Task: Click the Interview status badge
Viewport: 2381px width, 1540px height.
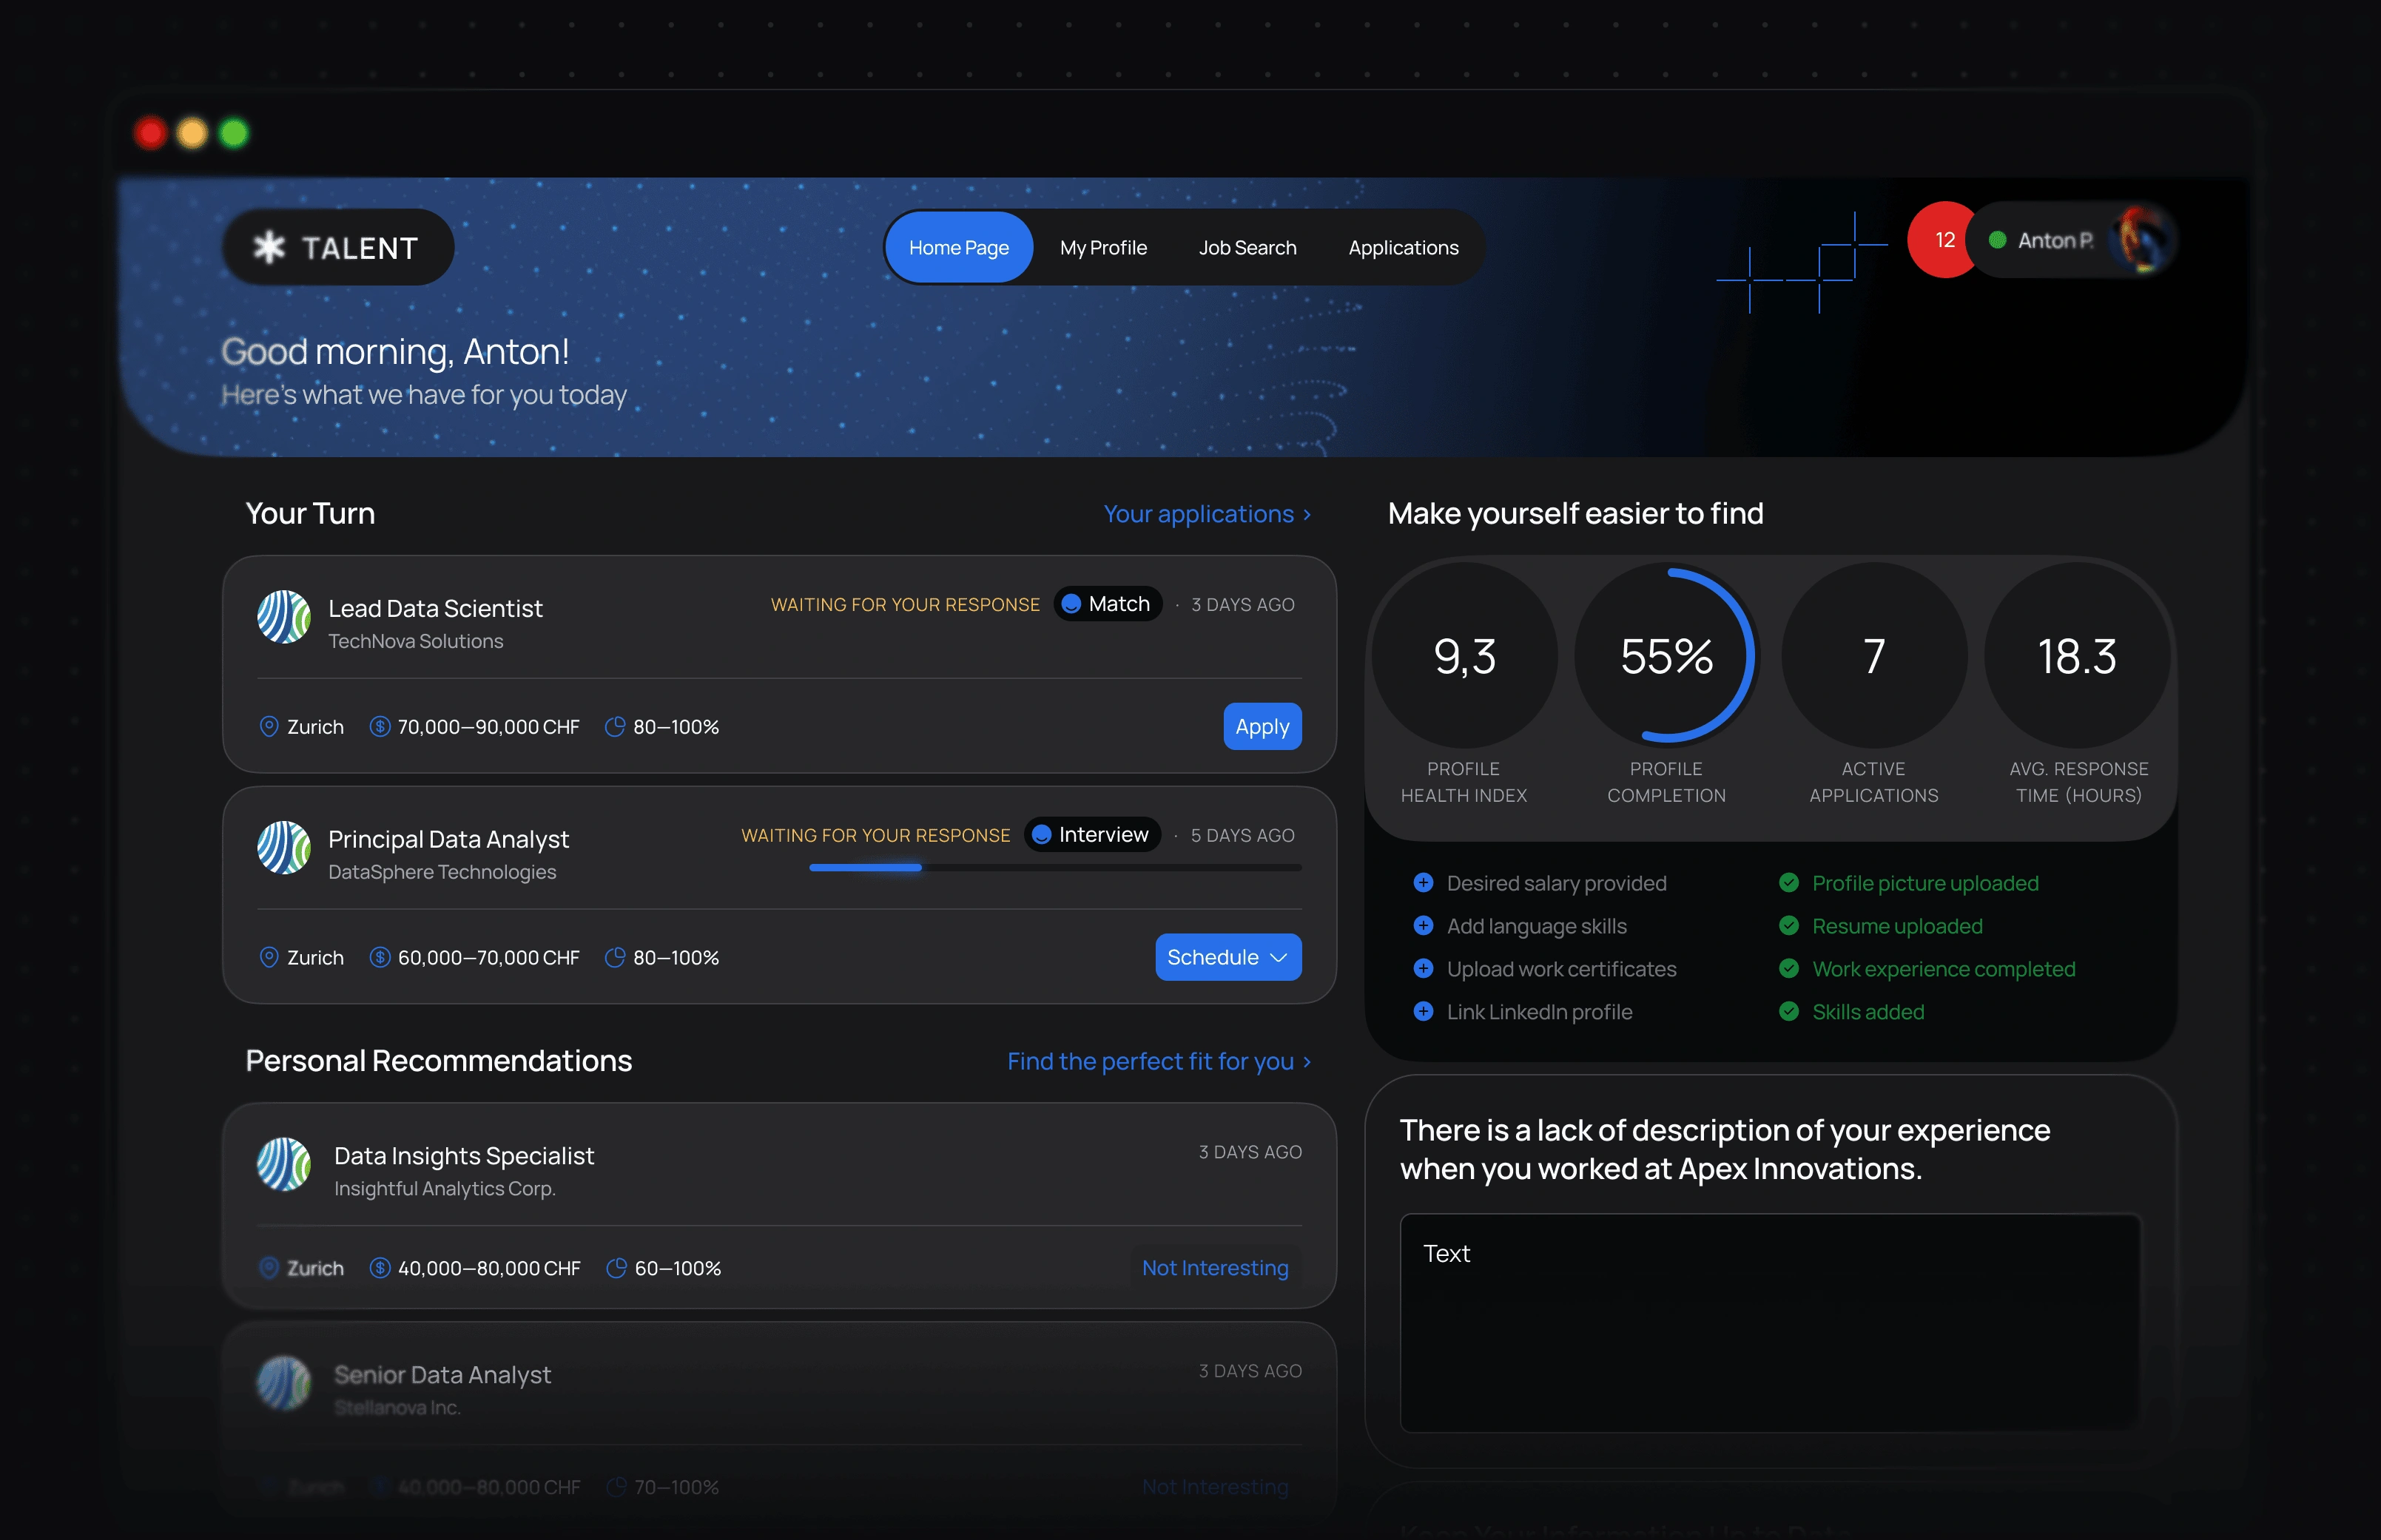Action: point(1092,835)
